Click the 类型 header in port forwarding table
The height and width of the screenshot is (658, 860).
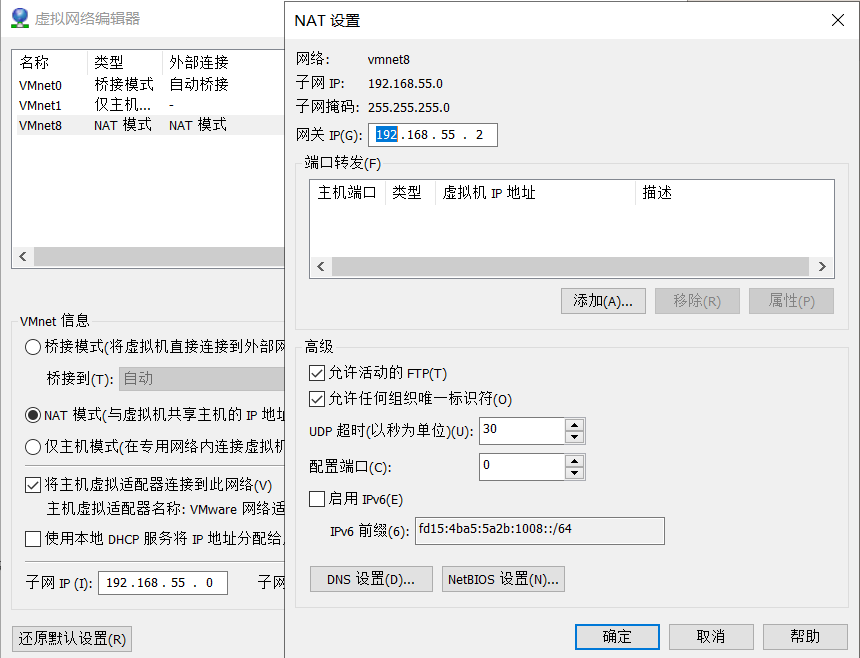click(x=410, y=192)
